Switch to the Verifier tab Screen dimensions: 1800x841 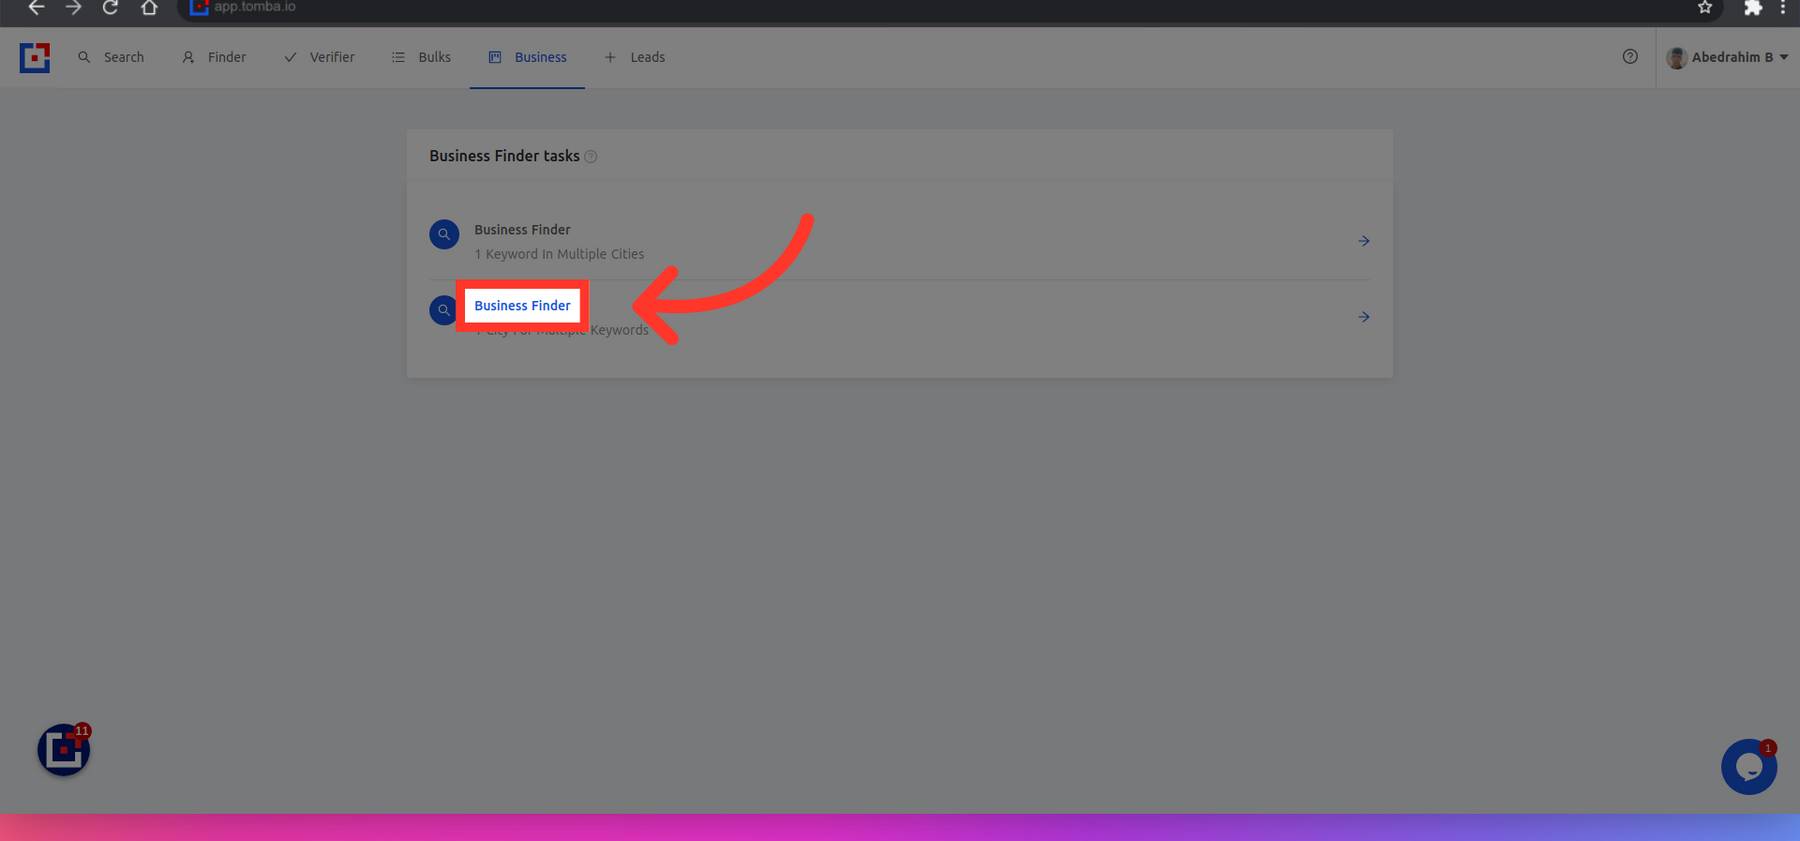[x=319, y=57]
